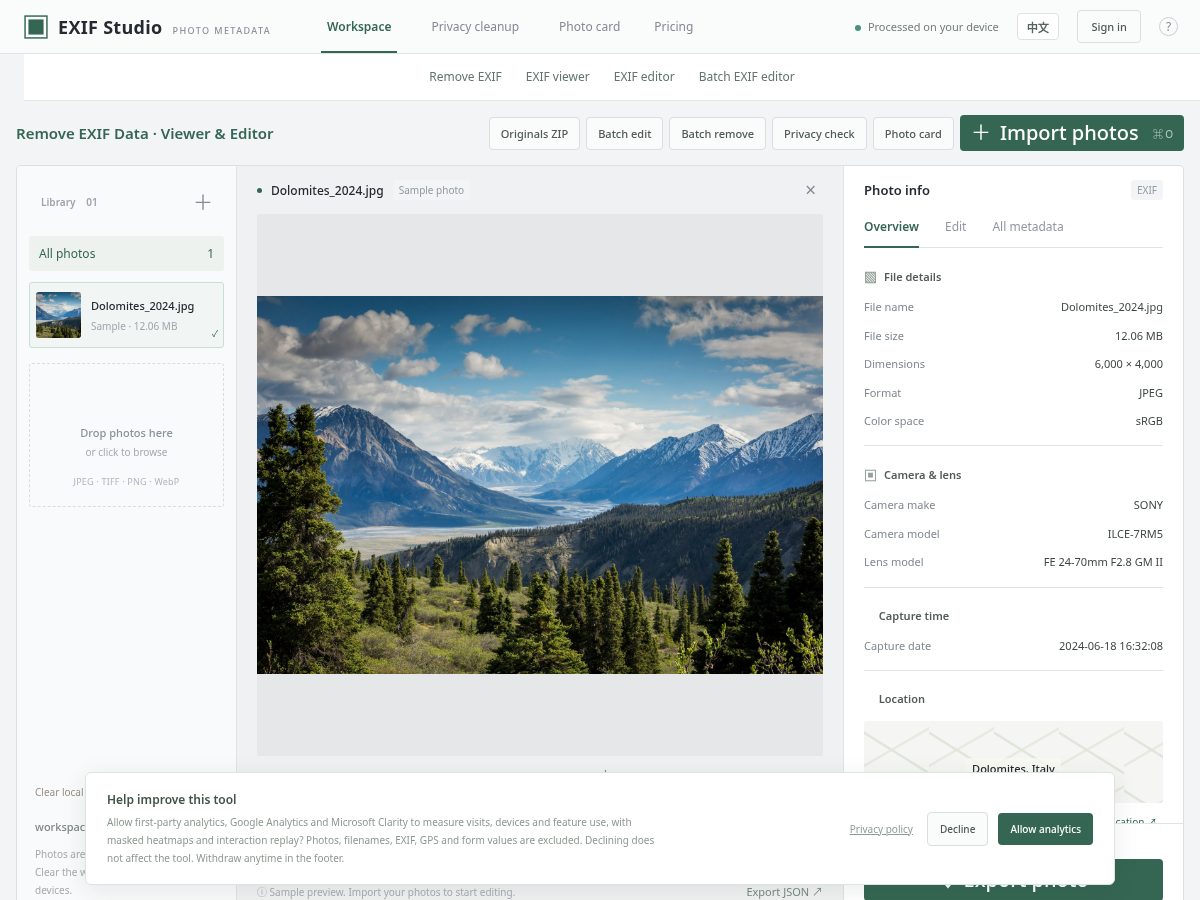The image size is (1200, 900).
Task: Click the Drop photos here zone
Action: (x=126, y=435)
